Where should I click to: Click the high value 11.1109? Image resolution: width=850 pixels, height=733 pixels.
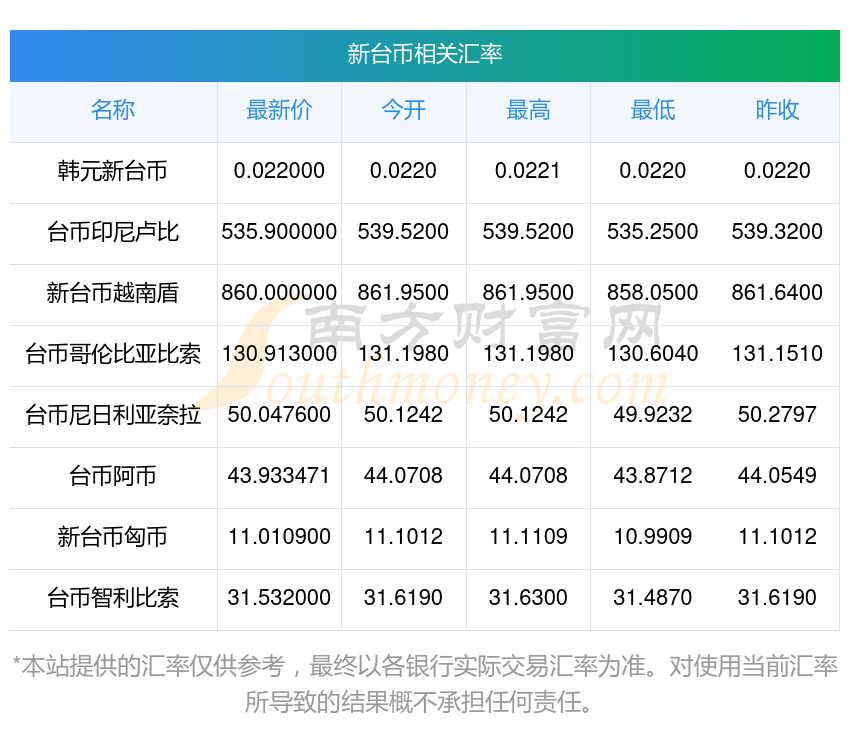coord(528,537)
